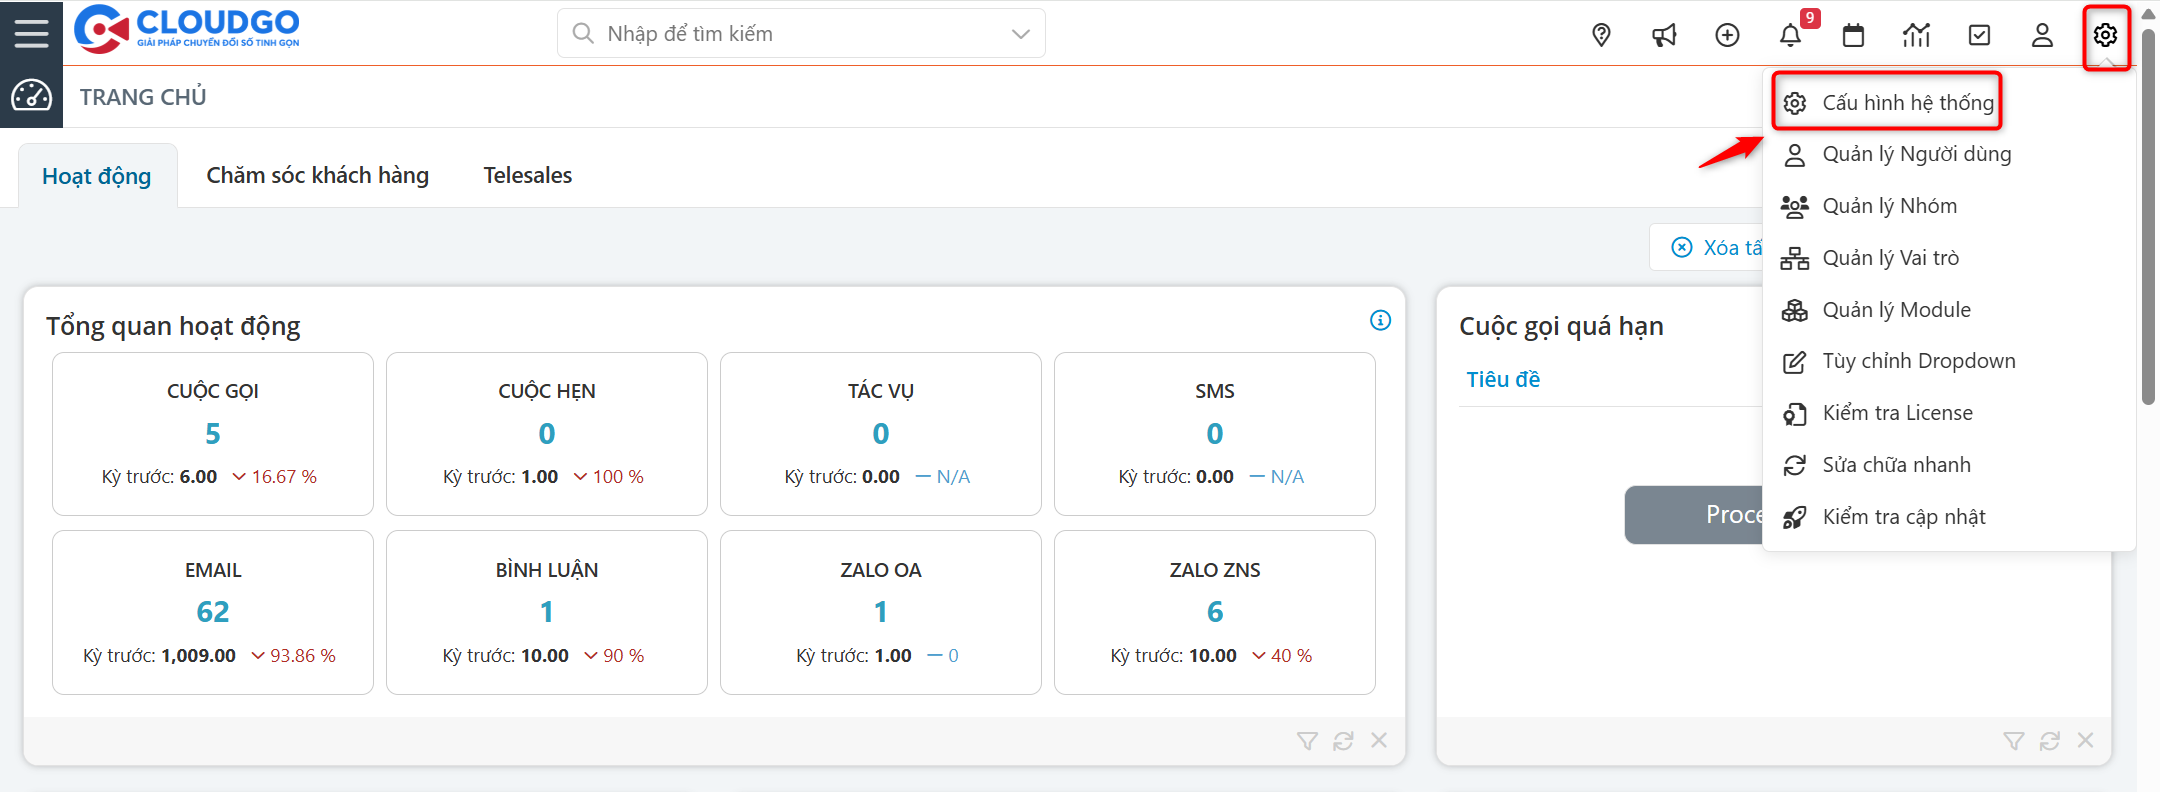Click the Tiêu đề column header

[1503, 379]
